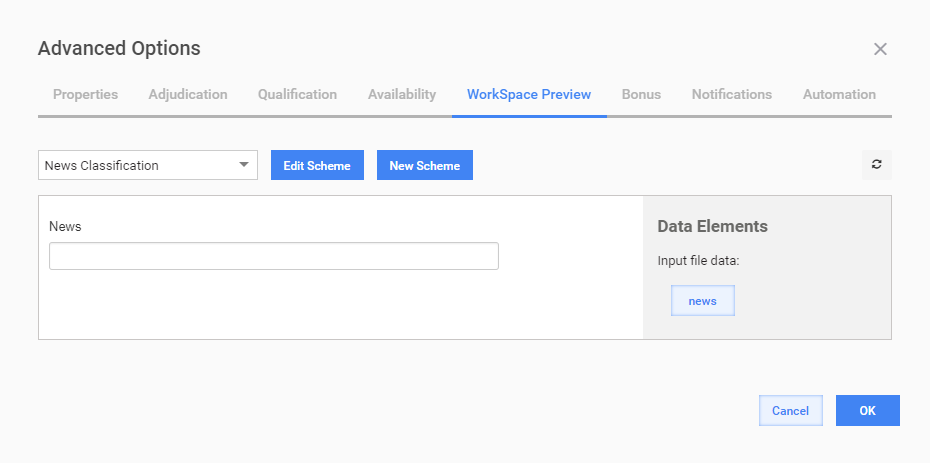Select the WorkSpace Preview tab
The height and width of the screenshot is (463, 930).
pos(529,94)
